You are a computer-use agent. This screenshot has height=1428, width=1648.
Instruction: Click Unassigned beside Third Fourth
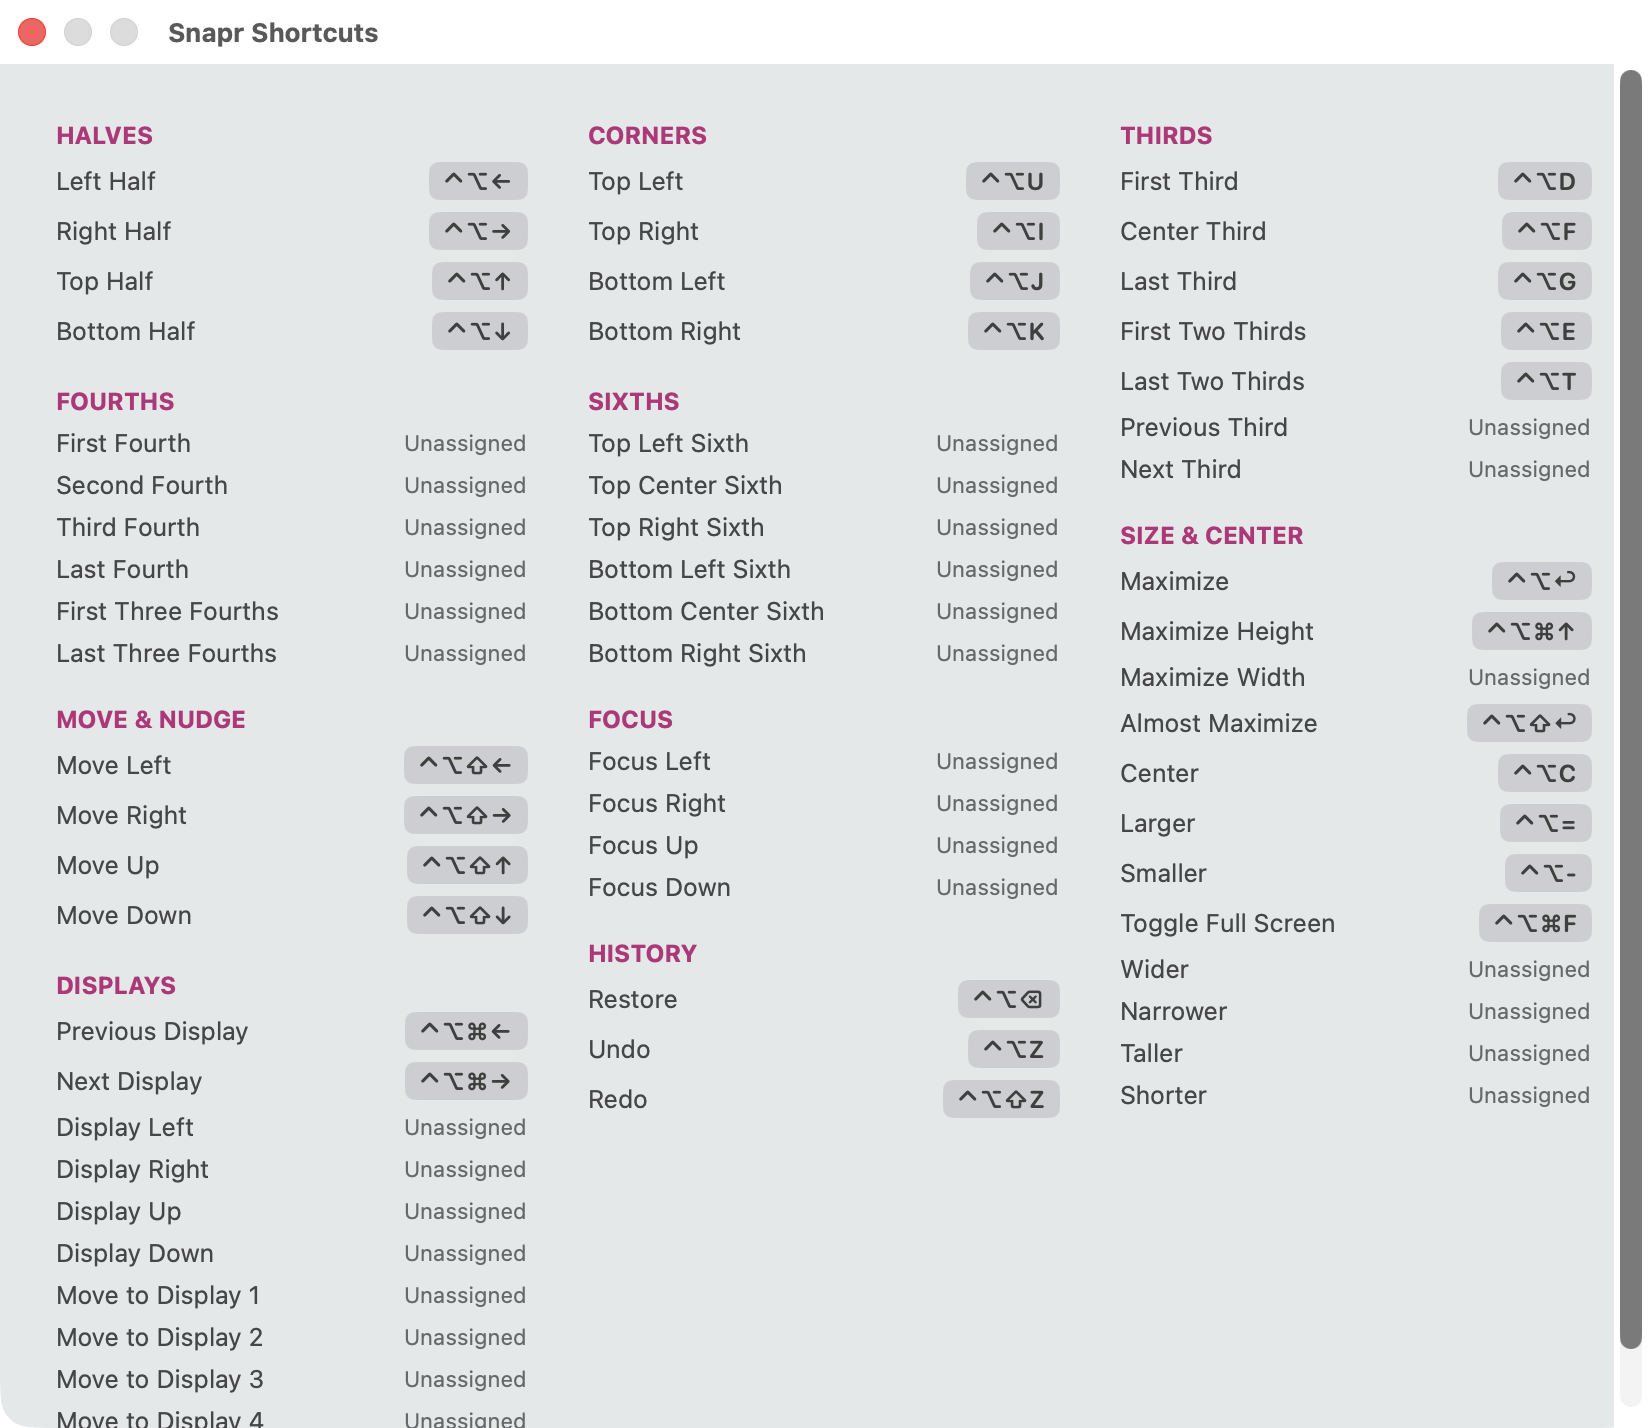point(465,527)
